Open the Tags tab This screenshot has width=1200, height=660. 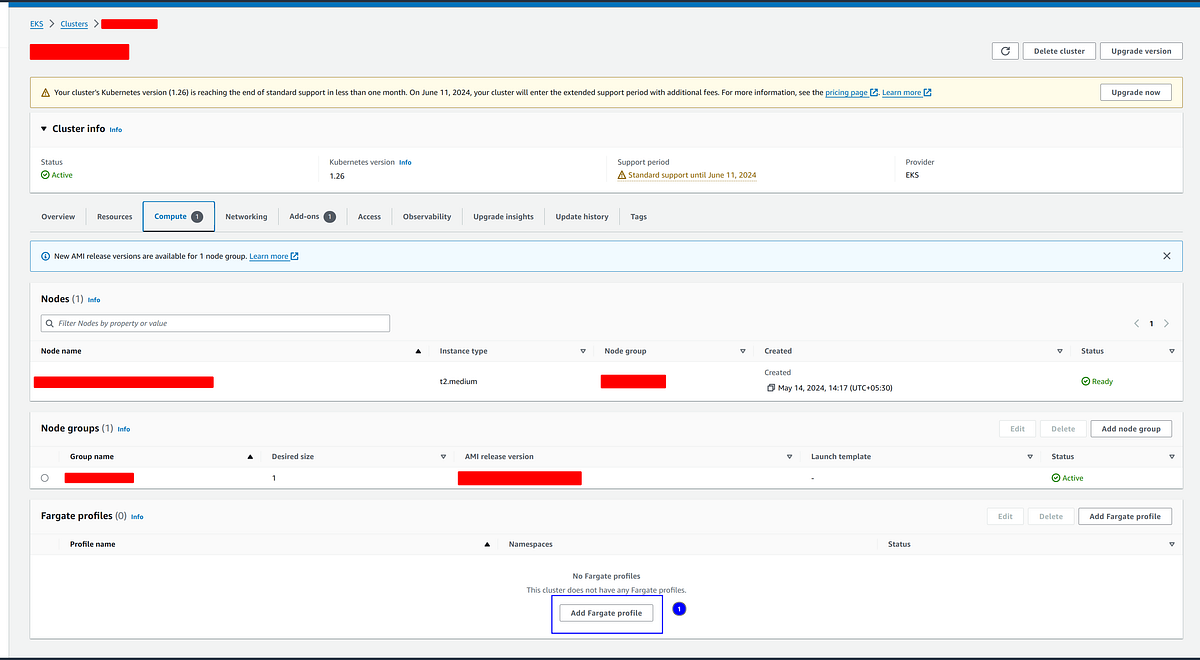point(638,216)
